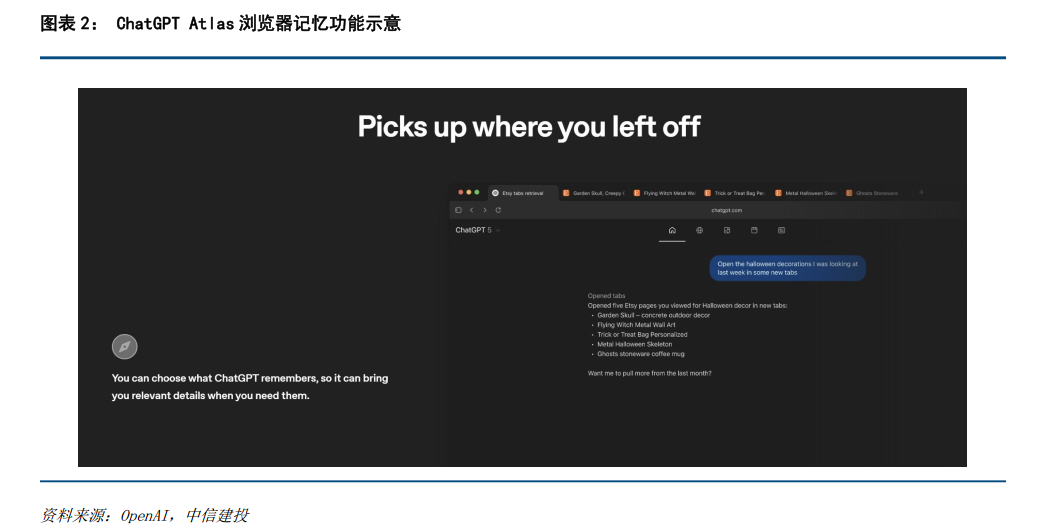Reload the page with the refresh icon
1039x532 pixels.
498,210
